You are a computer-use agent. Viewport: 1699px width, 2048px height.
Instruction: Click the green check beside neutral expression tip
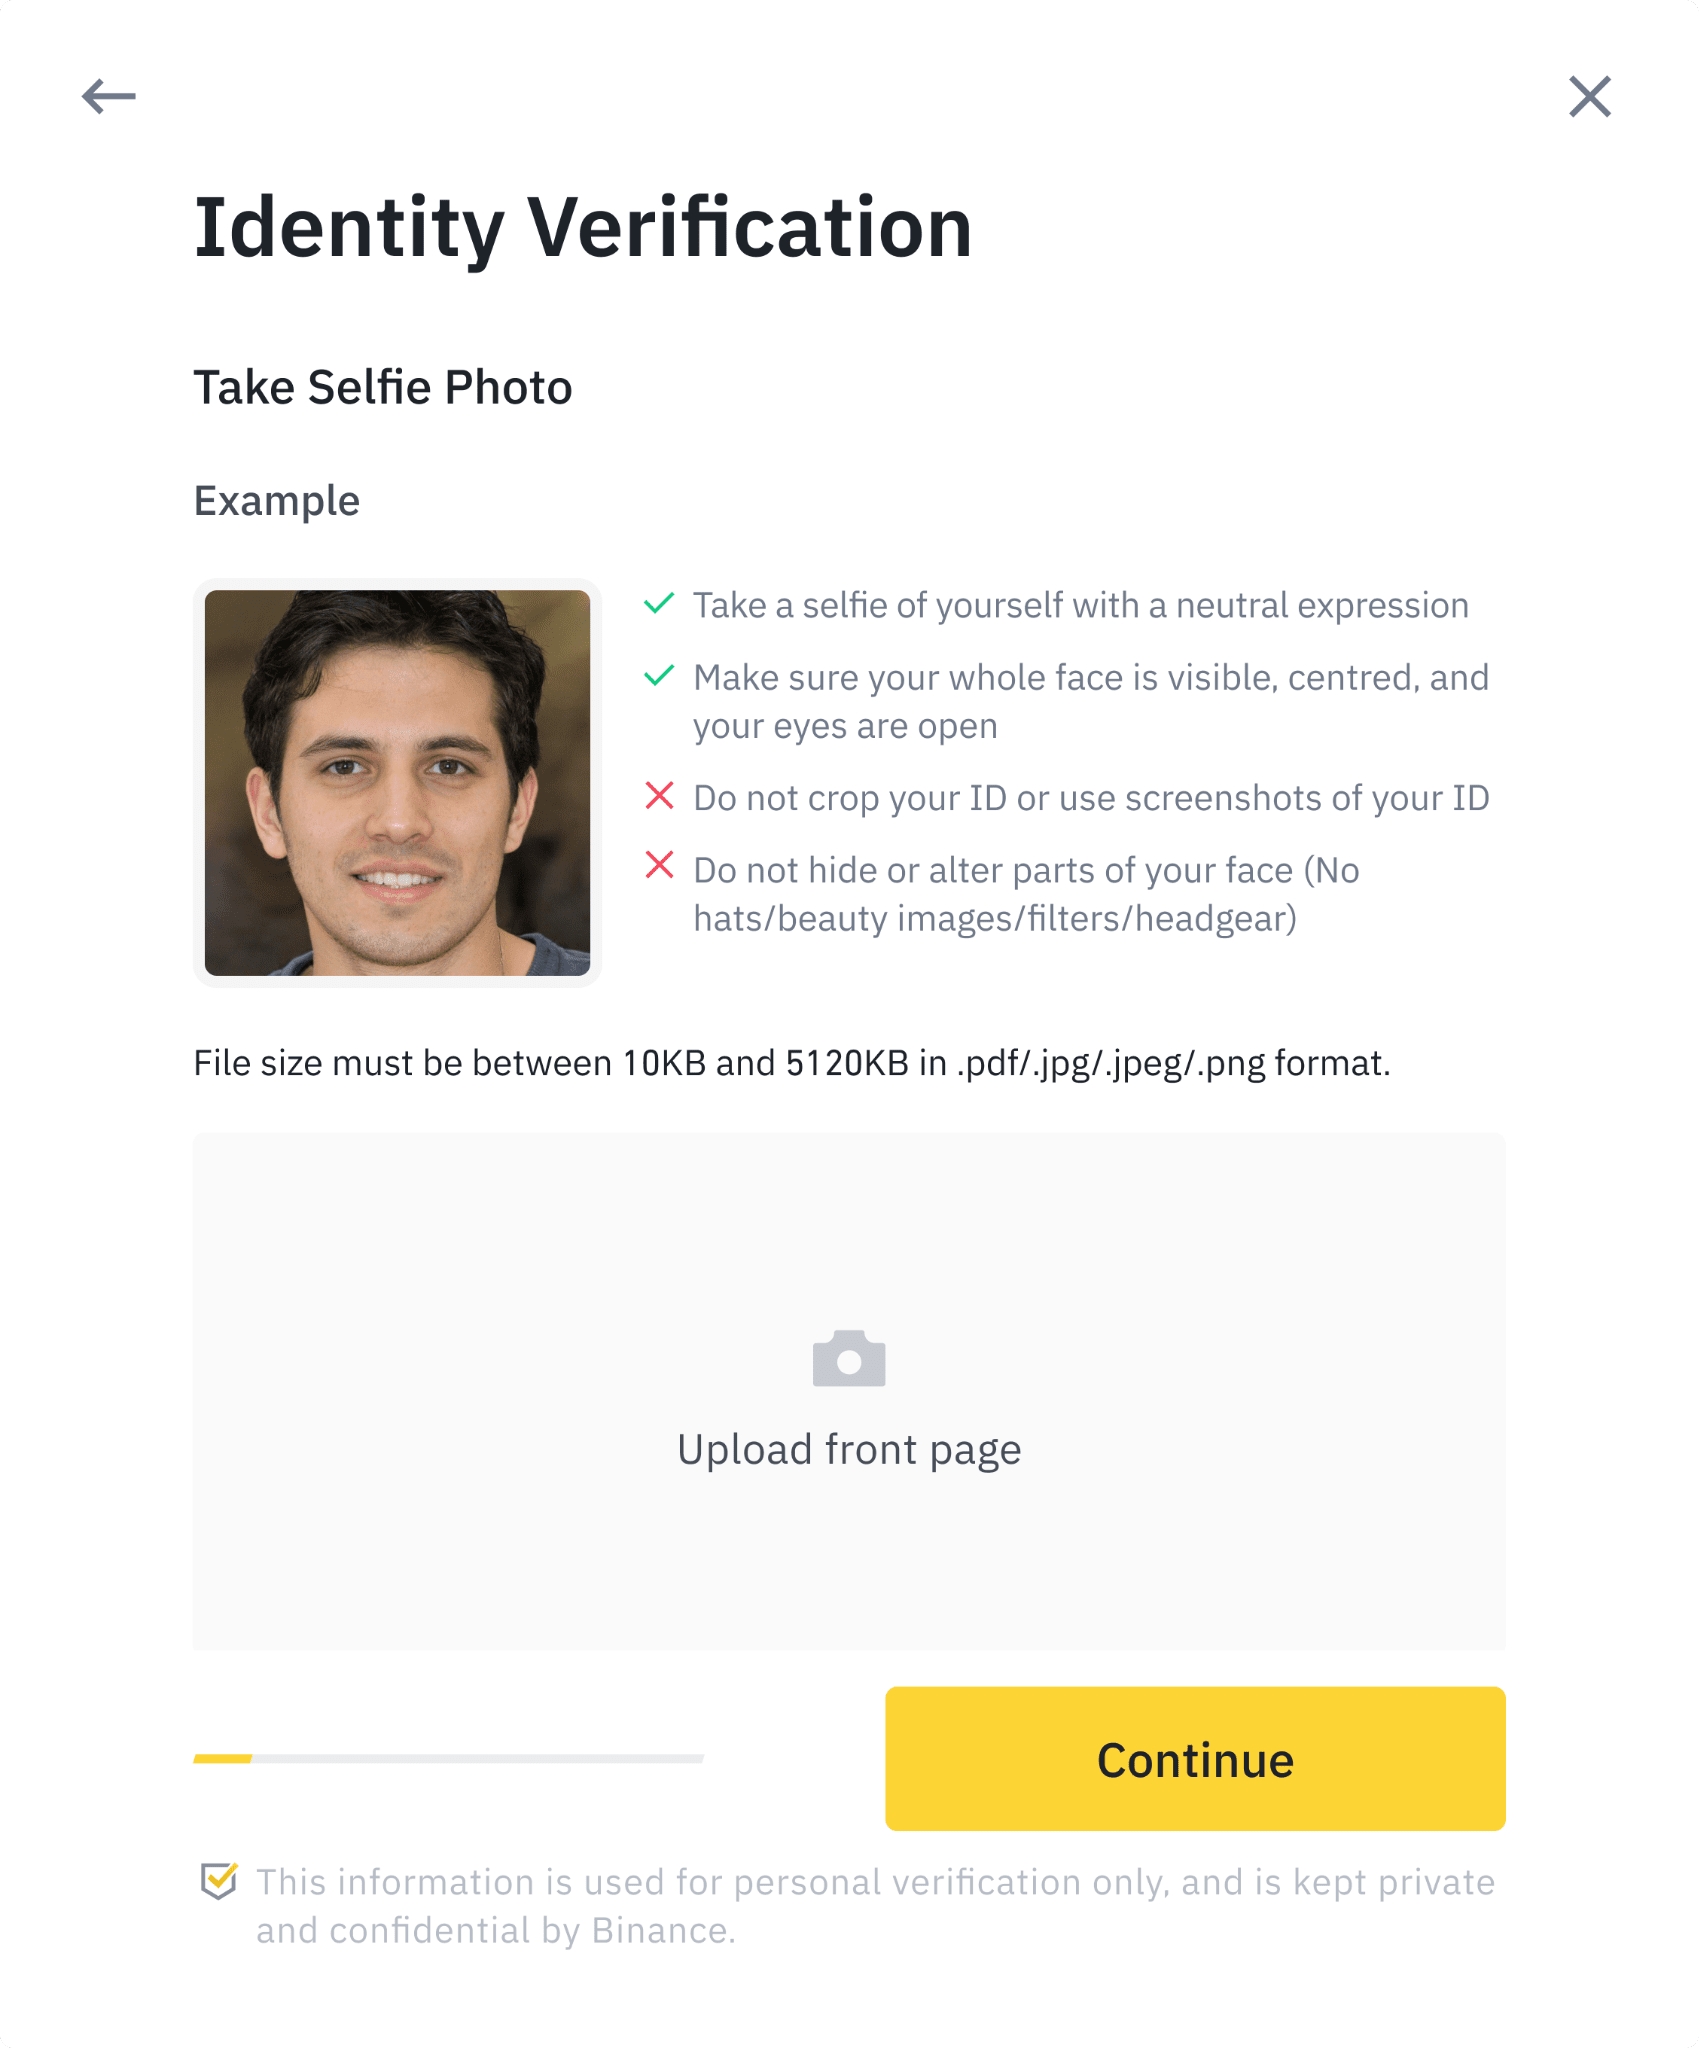(x=659, y=604)
